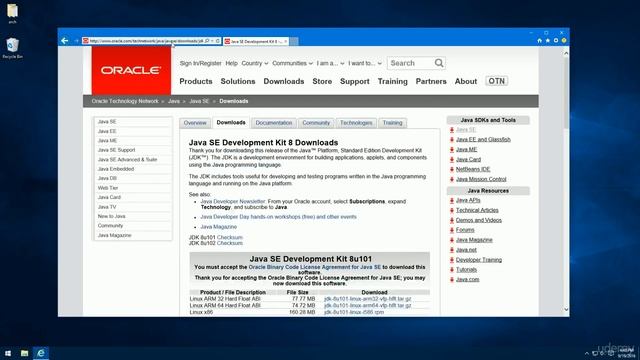640x360 pixels.
Task: Switch to the Overview tab
Action: coord(195,123)
